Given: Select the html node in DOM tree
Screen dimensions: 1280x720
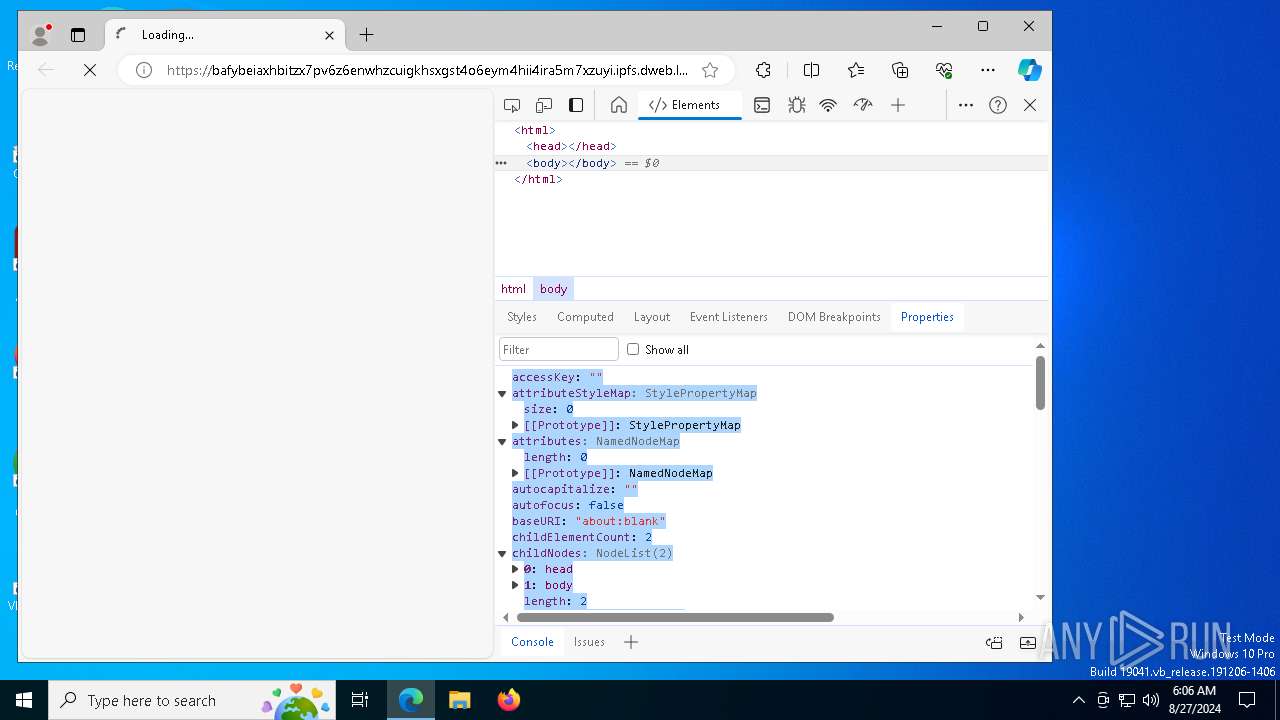Looking at the screenshot, I should [x=535, y=131].
